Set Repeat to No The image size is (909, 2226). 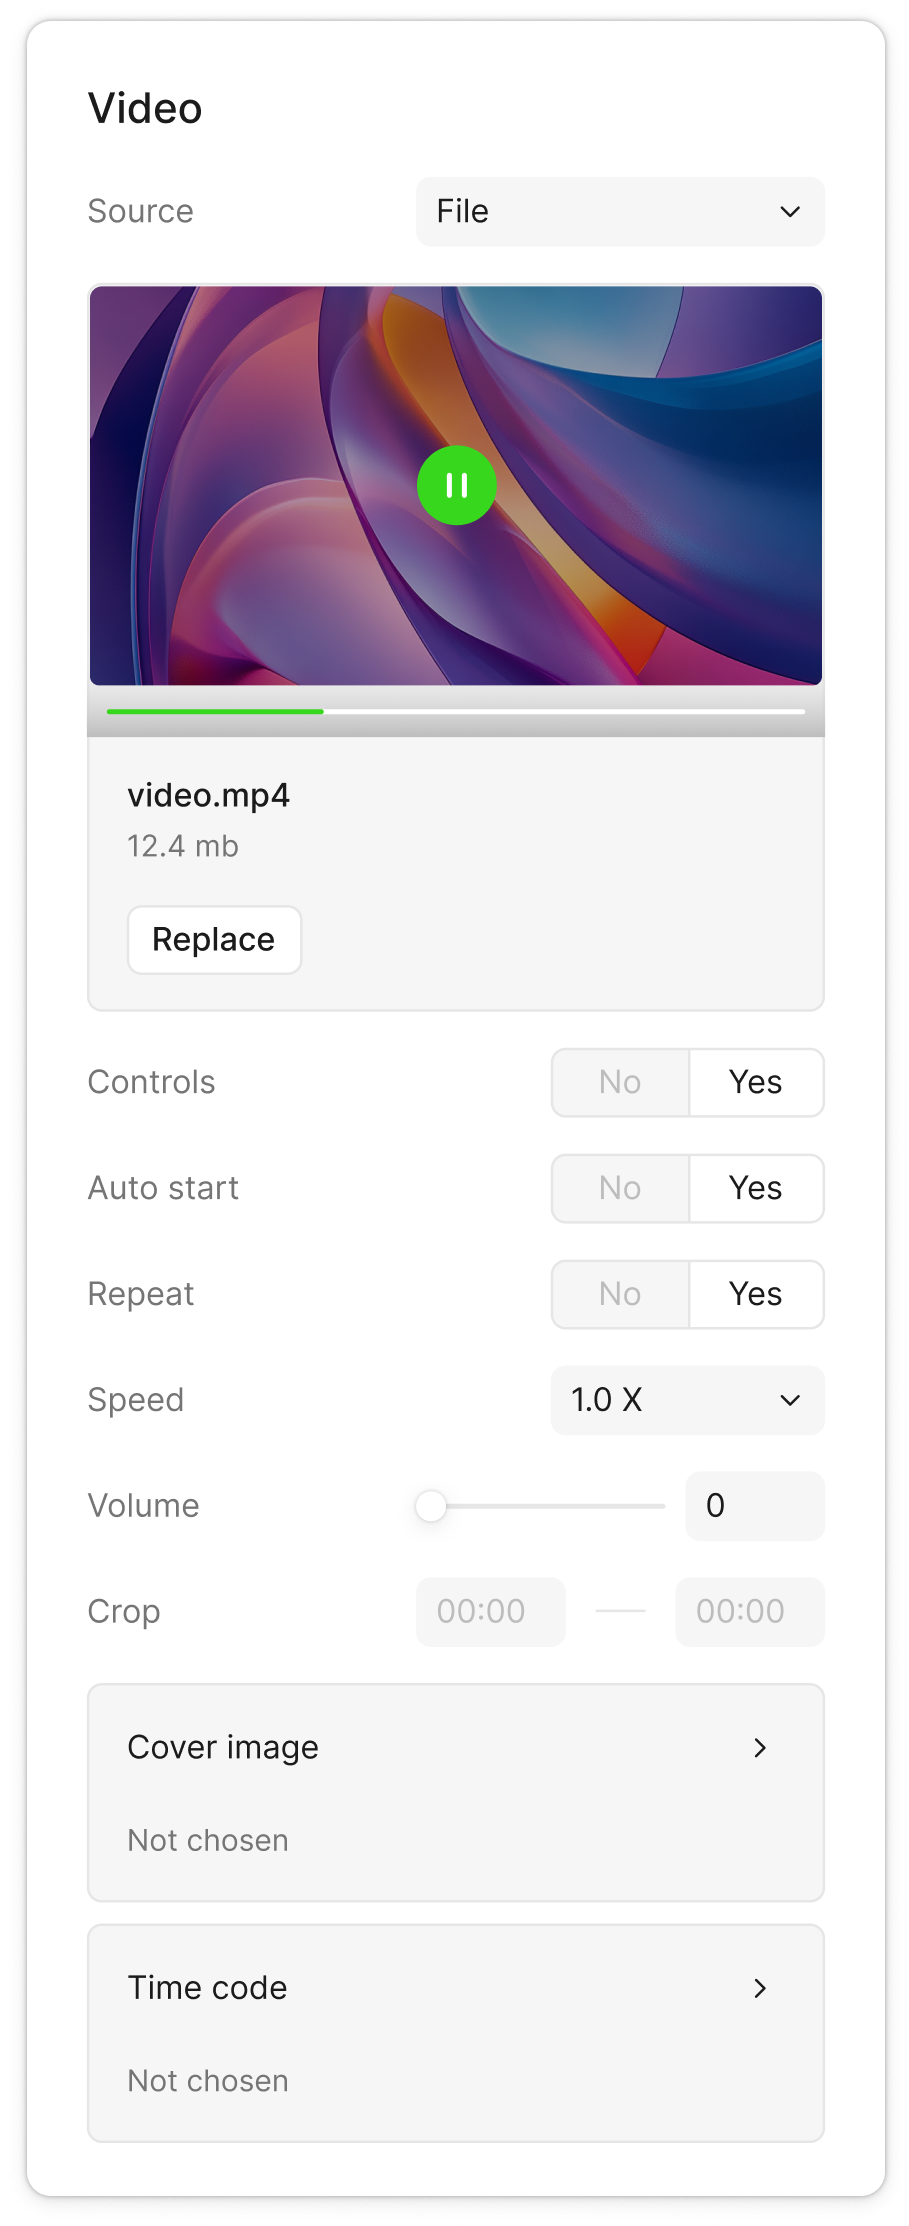click(620, 1294)
